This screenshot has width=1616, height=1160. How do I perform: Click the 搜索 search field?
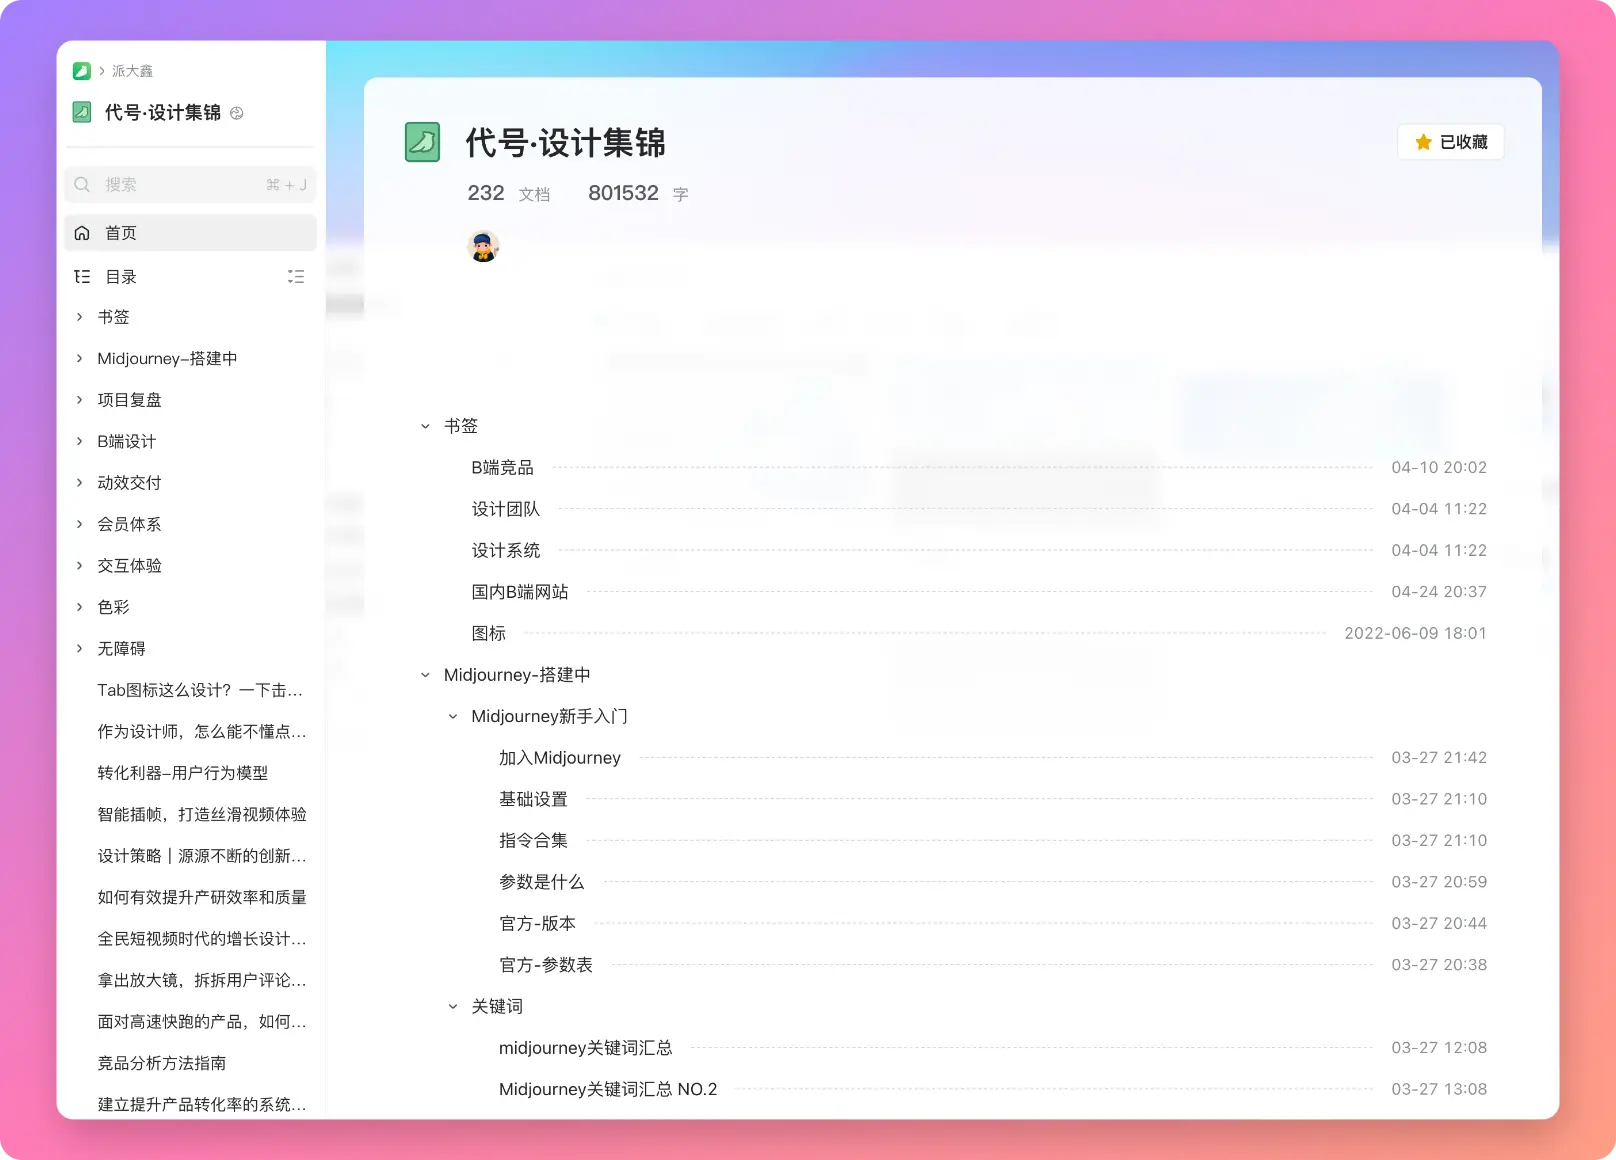tap(180, 185)
